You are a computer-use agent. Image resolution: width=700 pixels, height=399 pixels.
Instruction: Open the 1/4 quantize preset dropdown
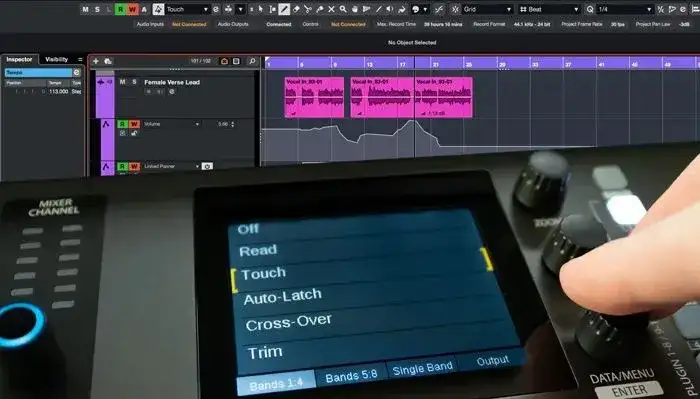pos(624,9)
